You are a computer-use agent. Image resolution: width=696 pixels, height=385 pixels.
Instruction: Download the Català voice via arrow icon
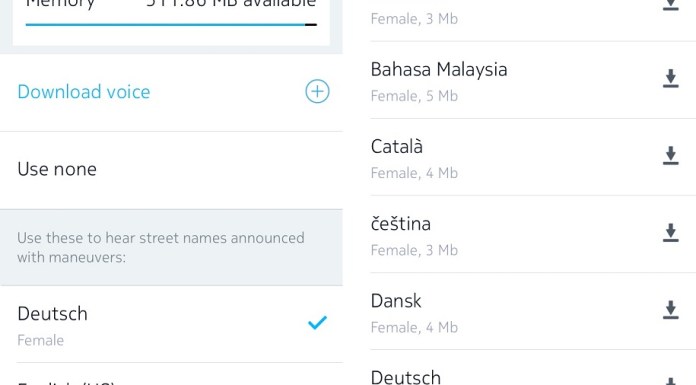(671, 155)
